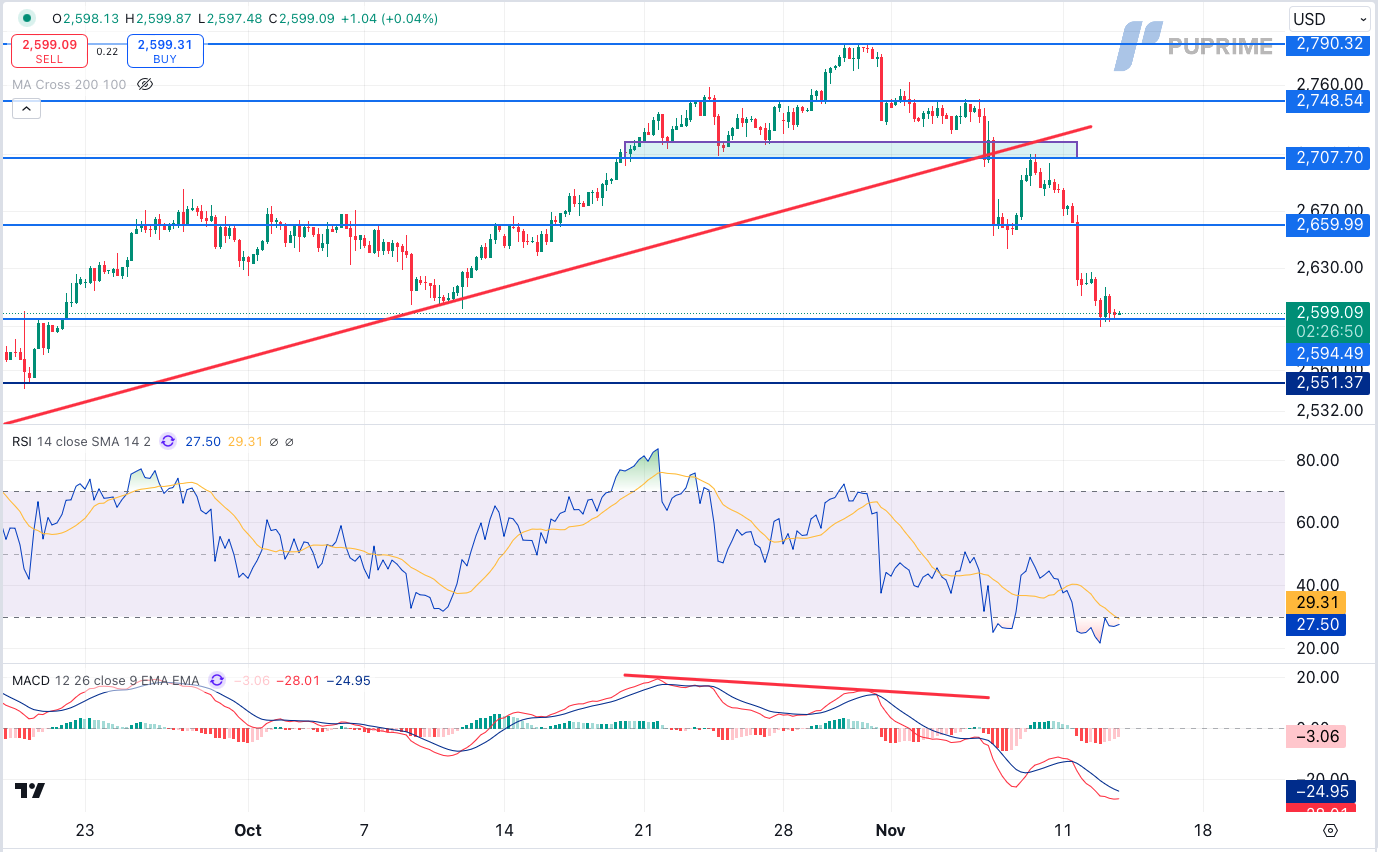Click the spread value 0.22
This screenshot has width=1378, height=852.
pyautogui.click(x=108, y=52)
